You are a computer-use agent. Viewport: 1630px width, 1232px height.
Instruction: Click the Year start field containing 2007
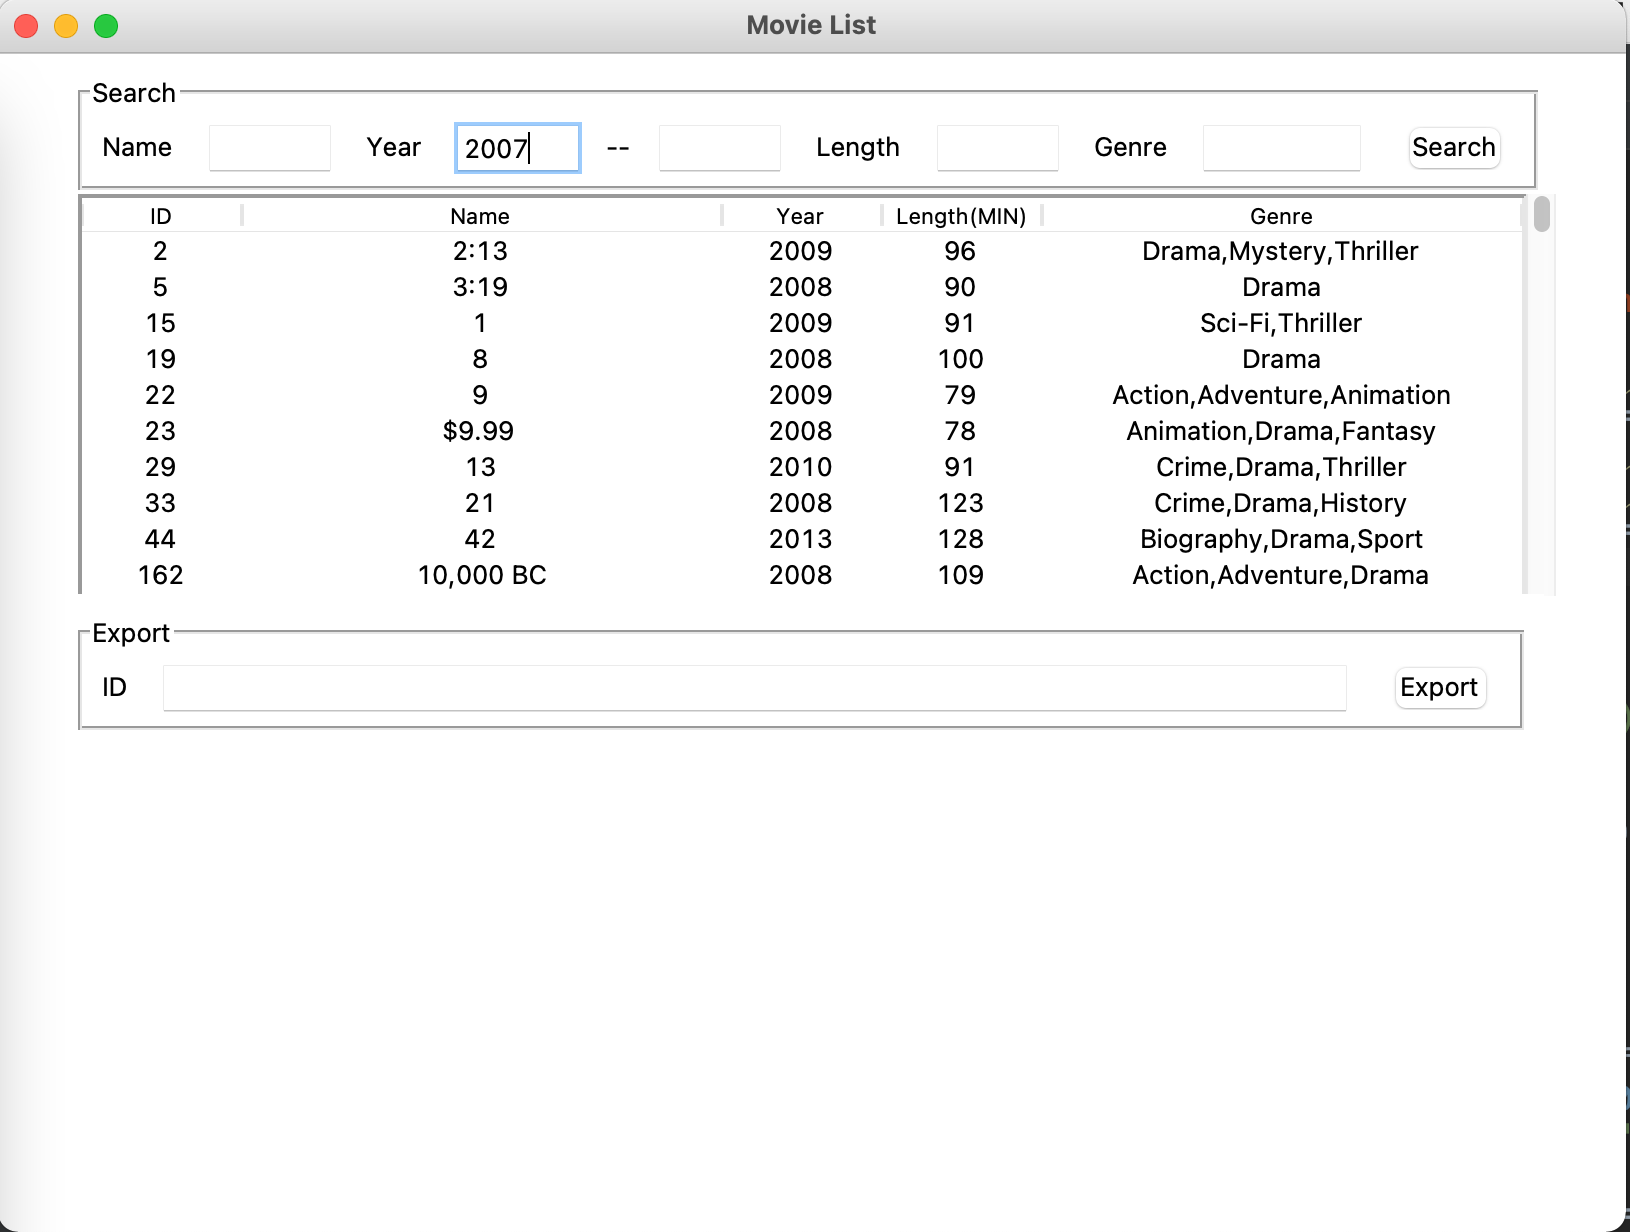click(x=518, y=148)
